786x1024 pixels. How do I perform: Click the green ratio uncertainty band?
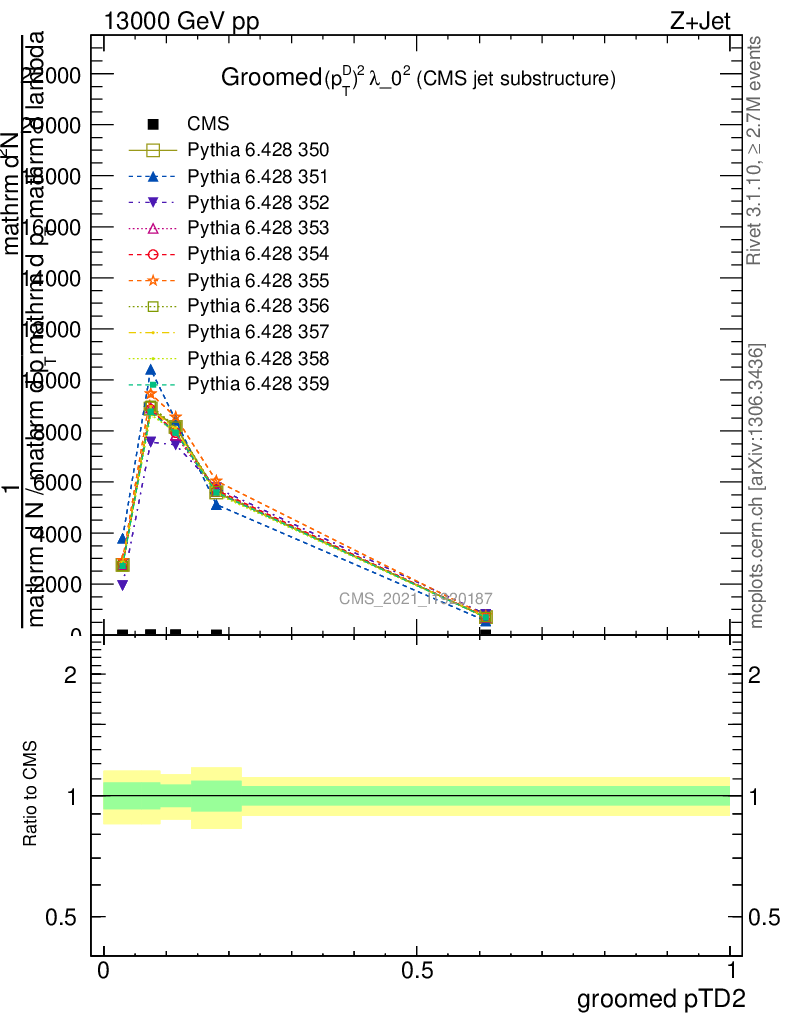click(417, 796)
